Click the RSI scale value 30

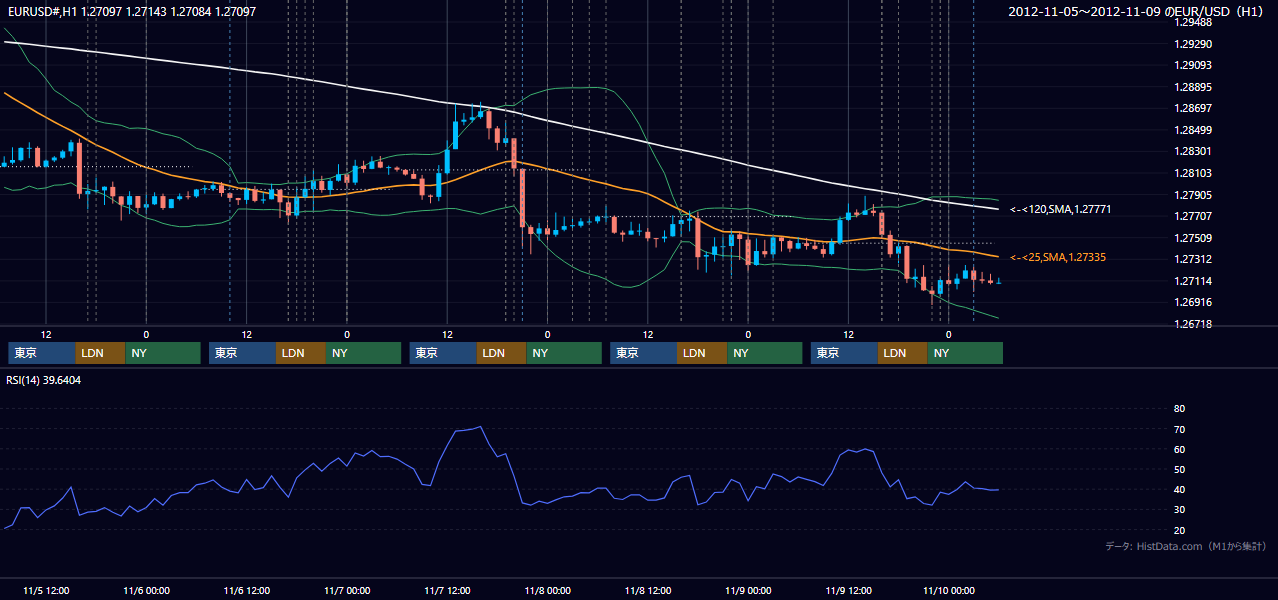tap(1179, 510)
